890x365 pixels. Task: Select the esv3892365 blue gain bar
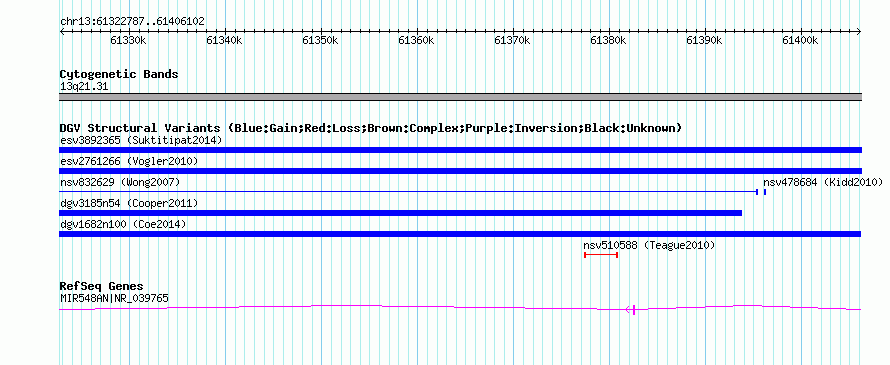pyautogui.click(x=460, y=150)
